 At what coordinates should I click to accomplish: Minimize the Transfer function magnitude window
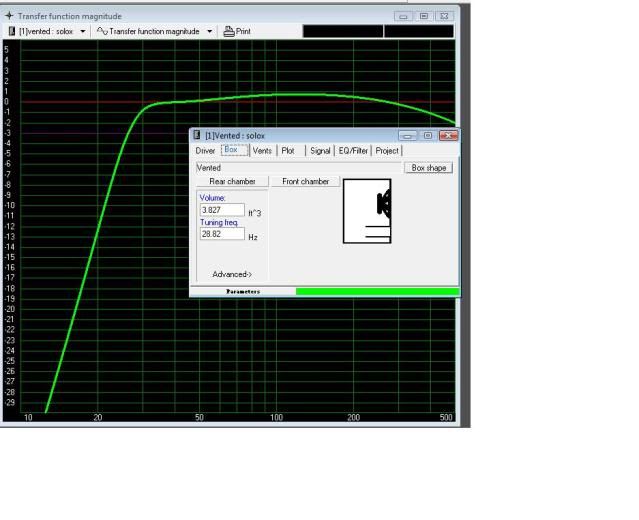pyautogui.click(x=403, y=16)
